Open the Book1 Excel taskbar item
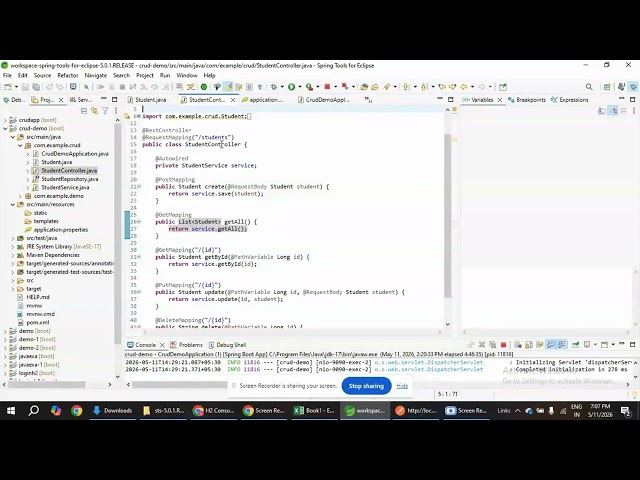This screenshot has height=480, width=640. point(314,411)
